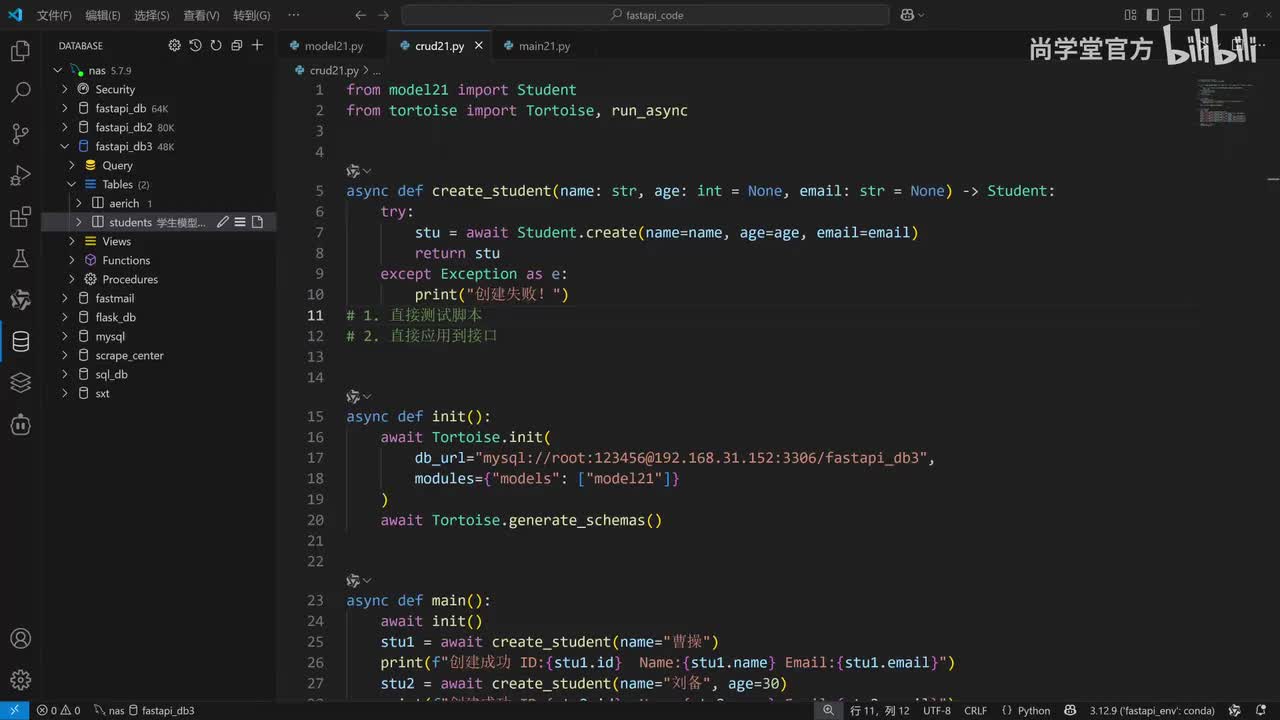1280x720 pixels.
Task: Select the mysql database
Action: (110, 337)
